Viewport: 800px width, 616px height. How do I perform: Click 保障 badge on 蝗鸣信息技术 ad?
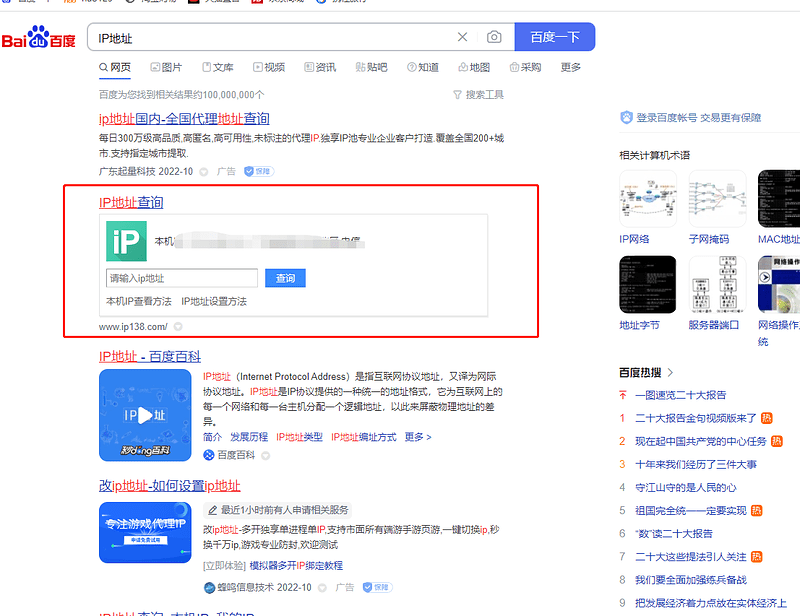point(378,587)
